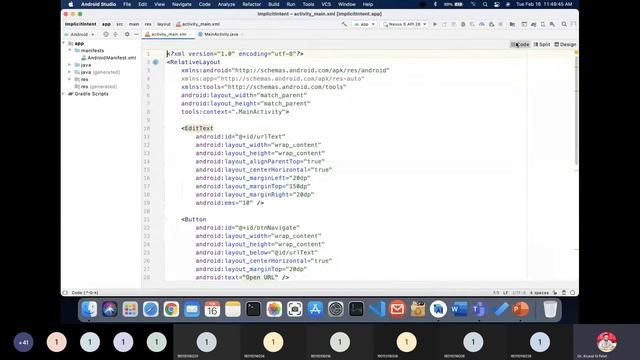Switch editor to Split view
The width and height of the screenshot is (640, 360).
pos(542,44)
